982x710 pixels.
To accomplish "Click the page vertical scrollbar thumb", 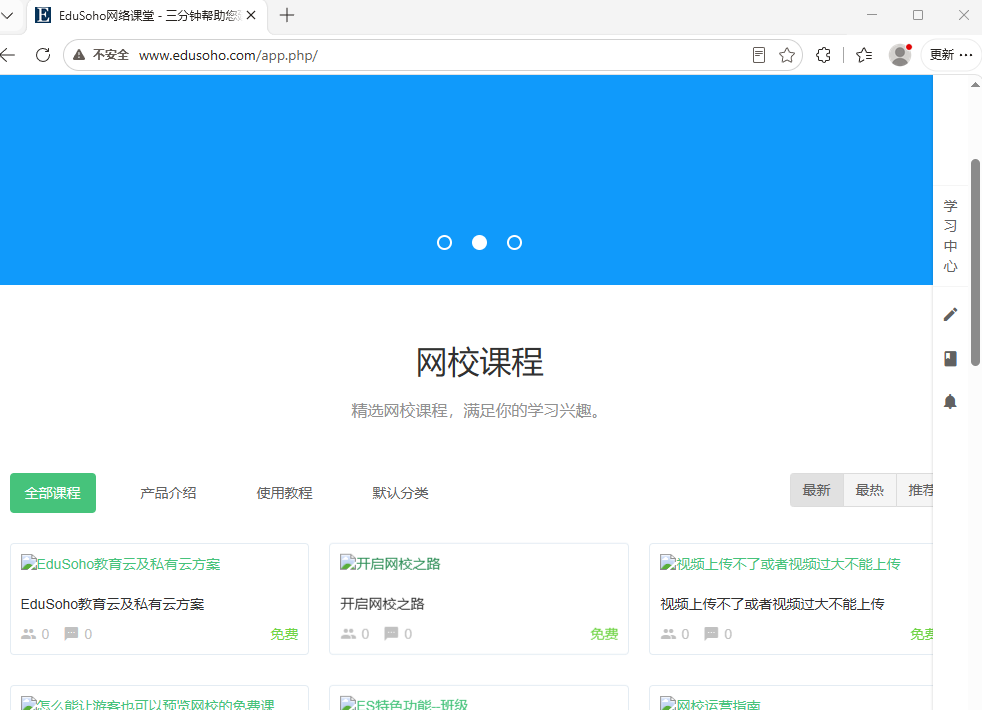I will [x=975, y=262].
